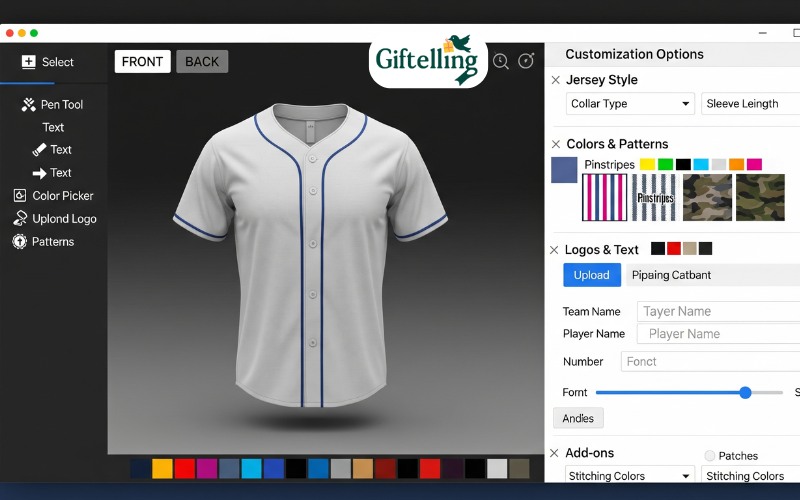Adjust the Font size slider handle
The width and height of the screenshot is (800, 500).
tap(745, 392)
